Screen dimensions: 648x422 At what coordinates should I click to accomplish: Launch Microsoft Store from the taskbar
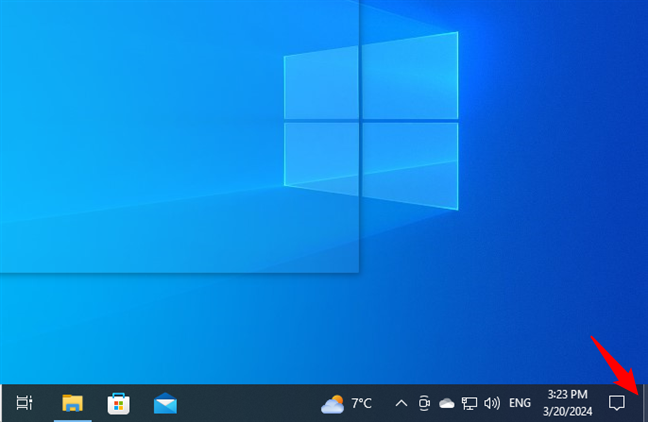click(119, 403)
